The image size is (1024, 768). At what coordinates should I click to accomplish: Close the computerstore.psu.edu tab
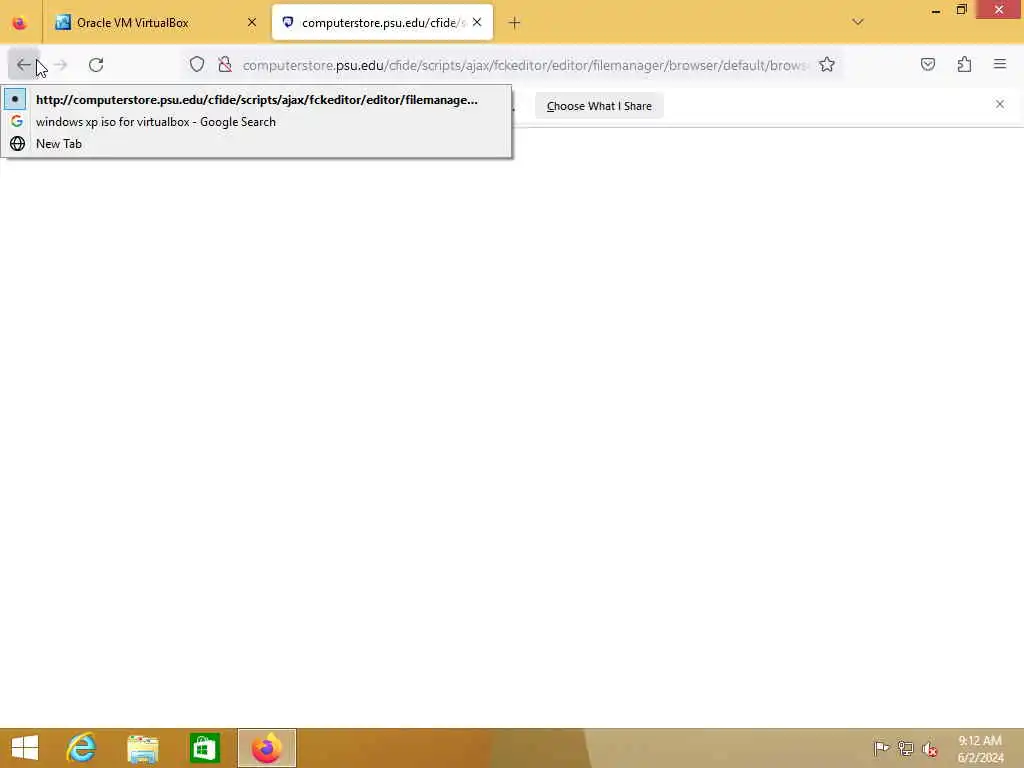[x=477, y=23]
